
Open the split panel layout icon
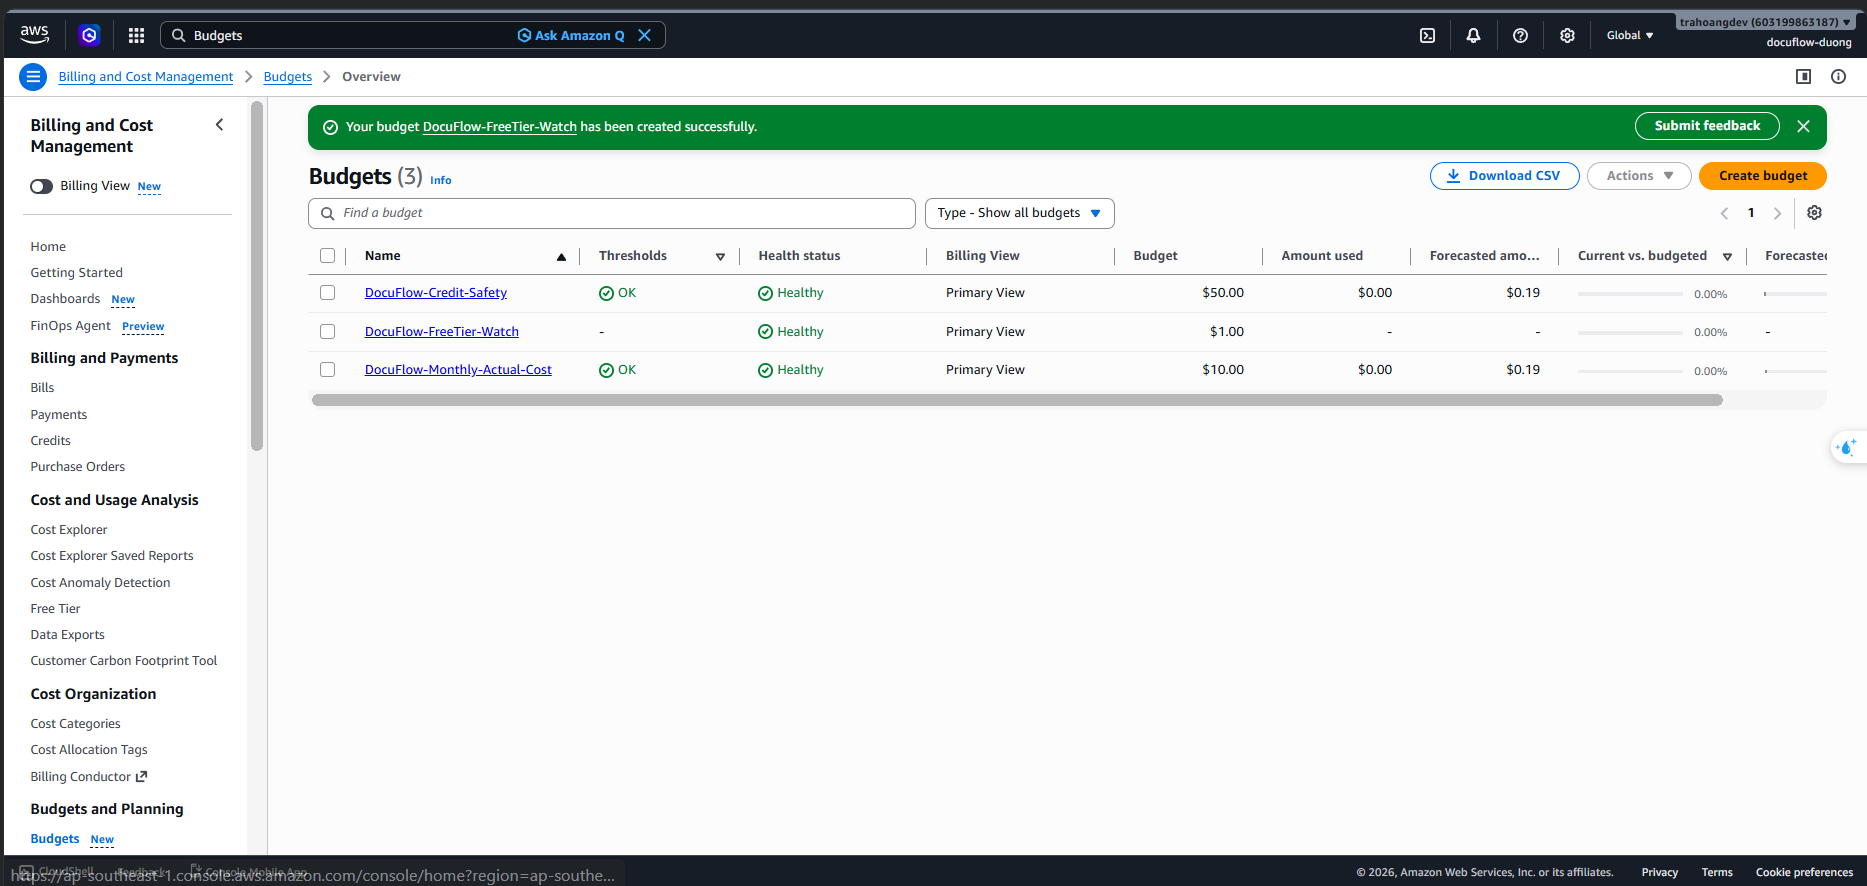click(x=1803, y=77)
